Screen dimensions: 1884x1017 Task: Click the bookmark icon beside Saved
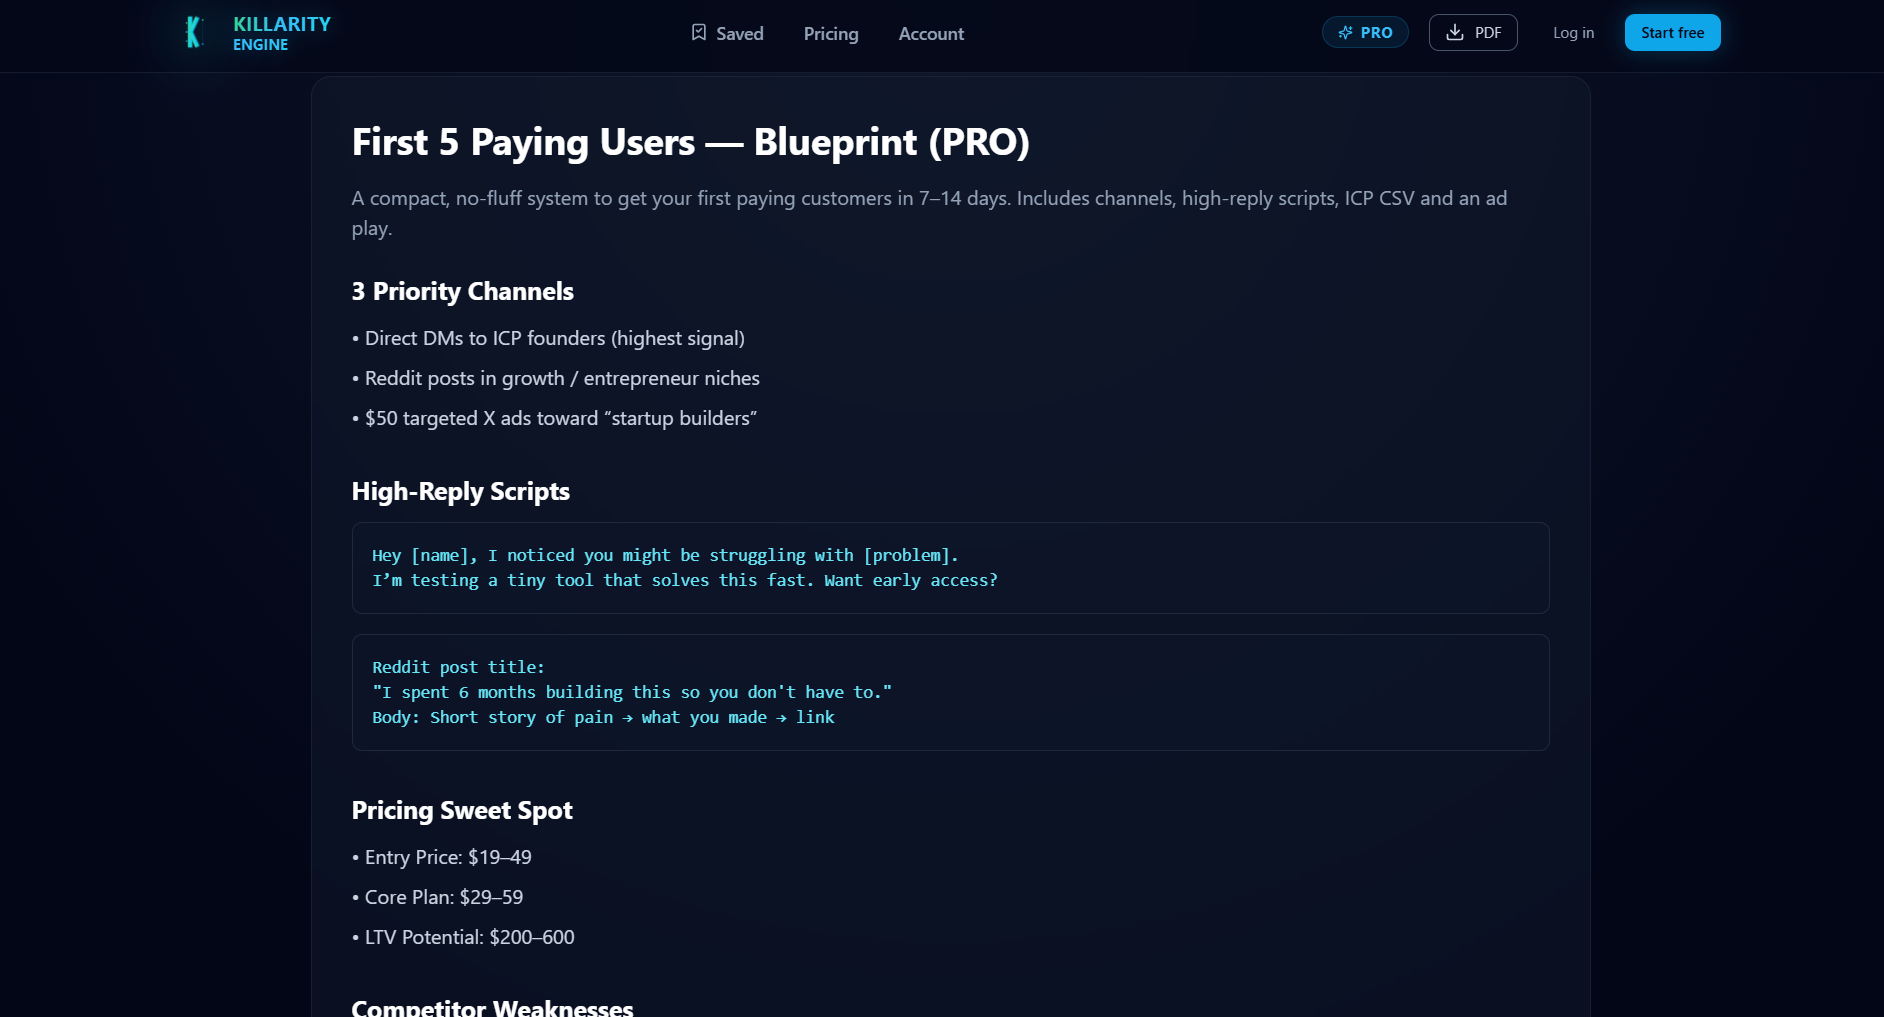[x=699, y=33]
